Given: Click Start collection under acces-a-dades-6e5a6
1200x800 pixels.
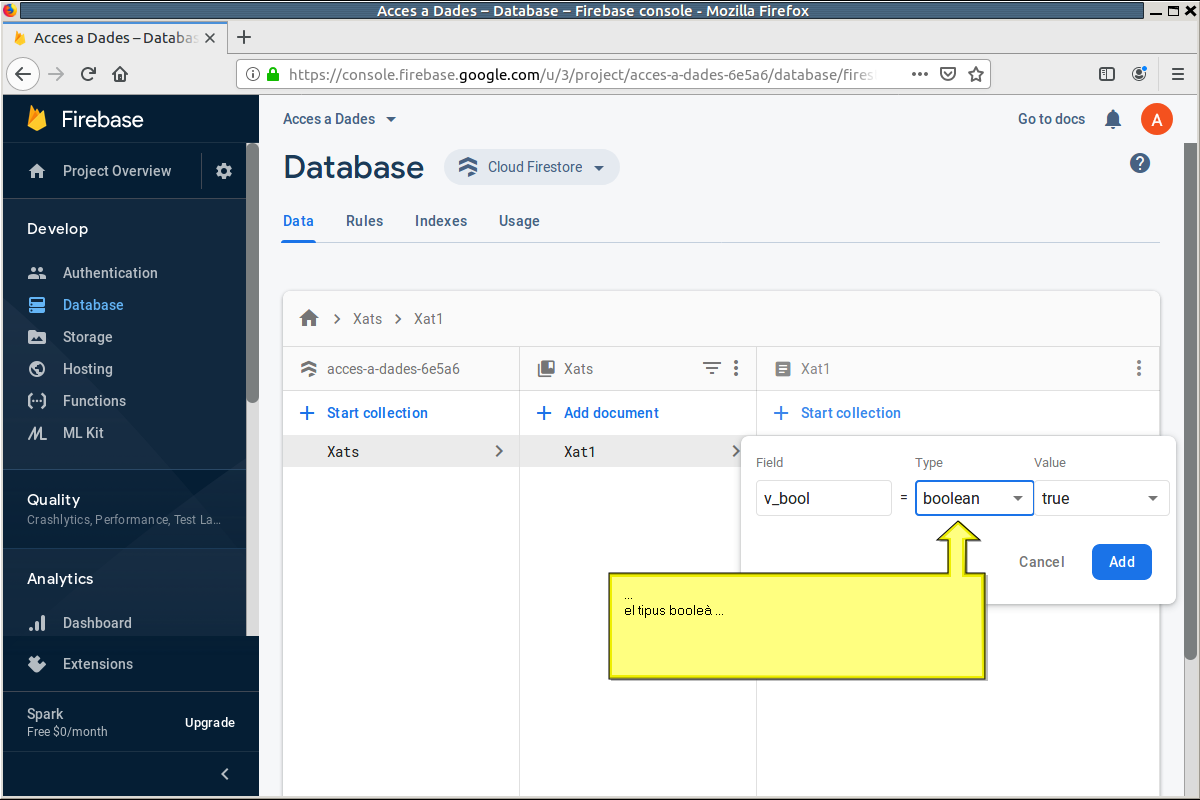Looking at the screenshot, I should (x=364, y=413).
